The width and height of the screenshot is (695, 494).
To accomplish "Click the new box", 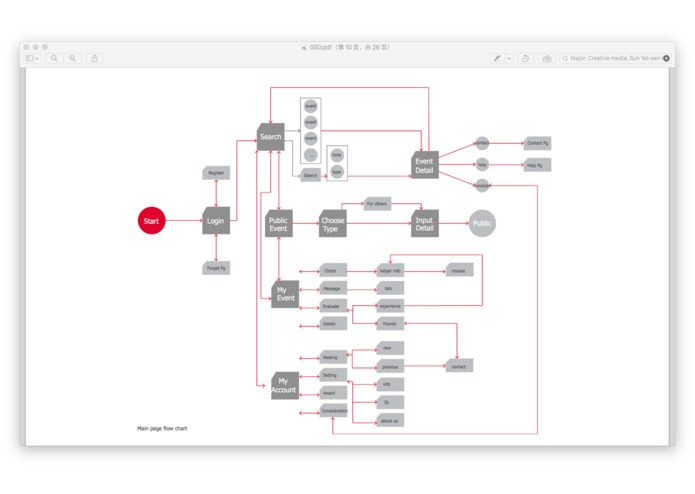I will click(x=390, y=348).
